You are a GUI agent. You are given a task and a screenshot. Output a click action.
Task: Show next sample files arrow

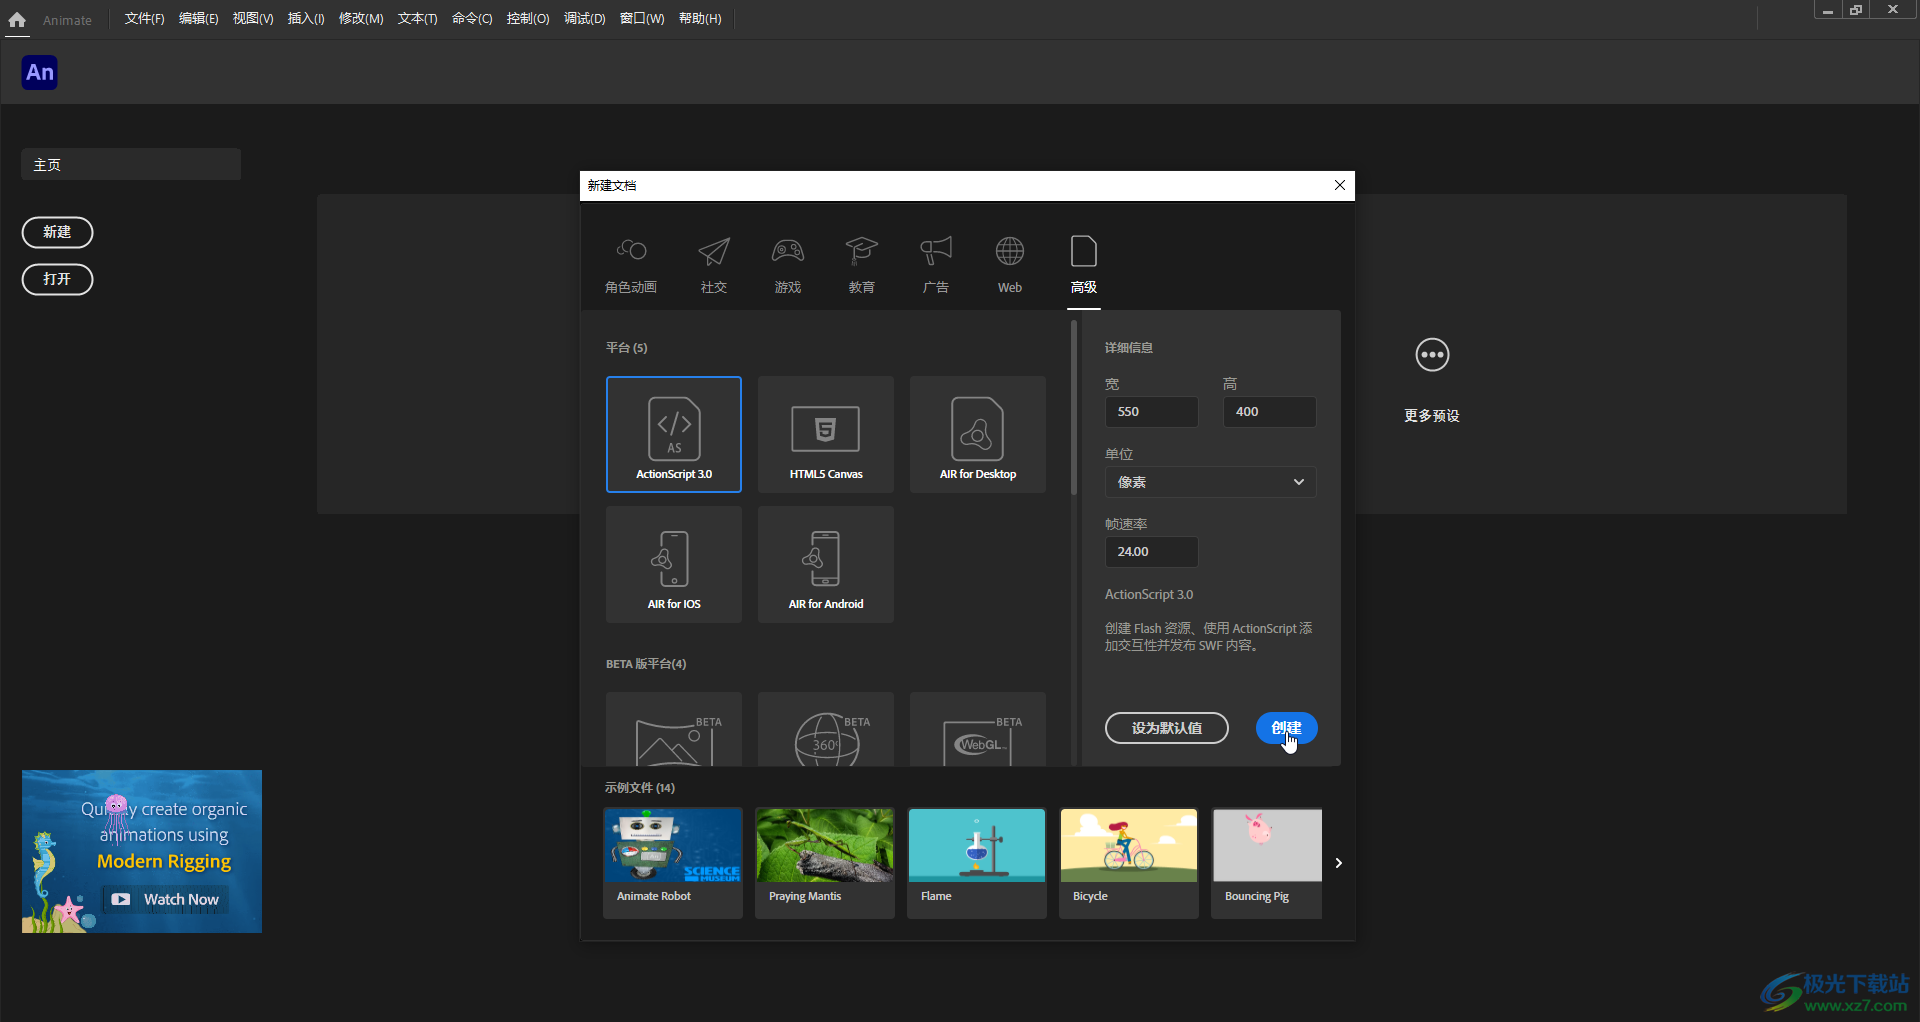[1338, 863]
